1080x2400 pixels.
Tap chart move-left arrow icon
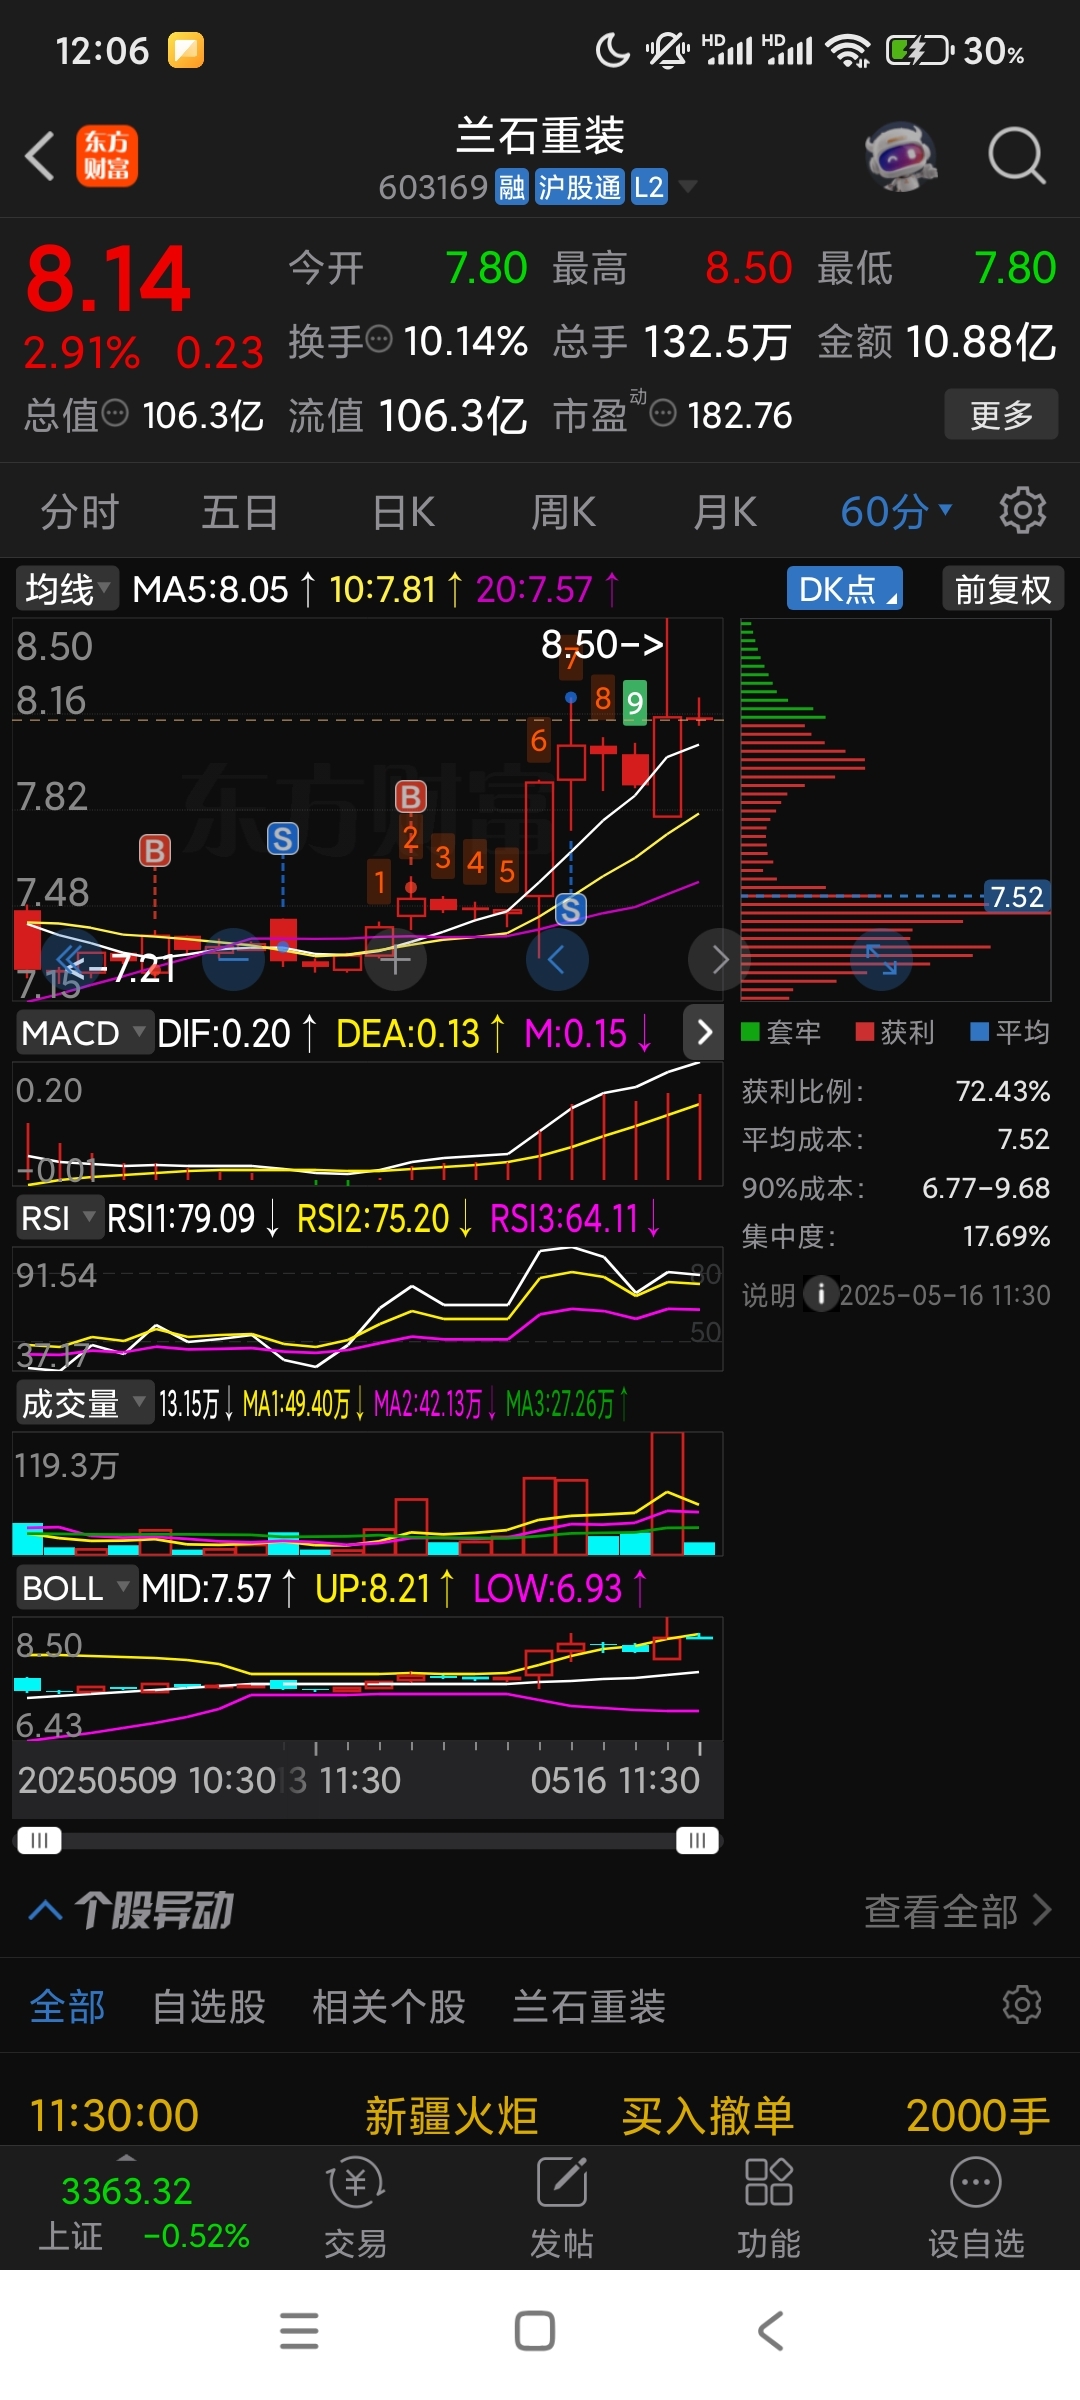pos(557,960)
